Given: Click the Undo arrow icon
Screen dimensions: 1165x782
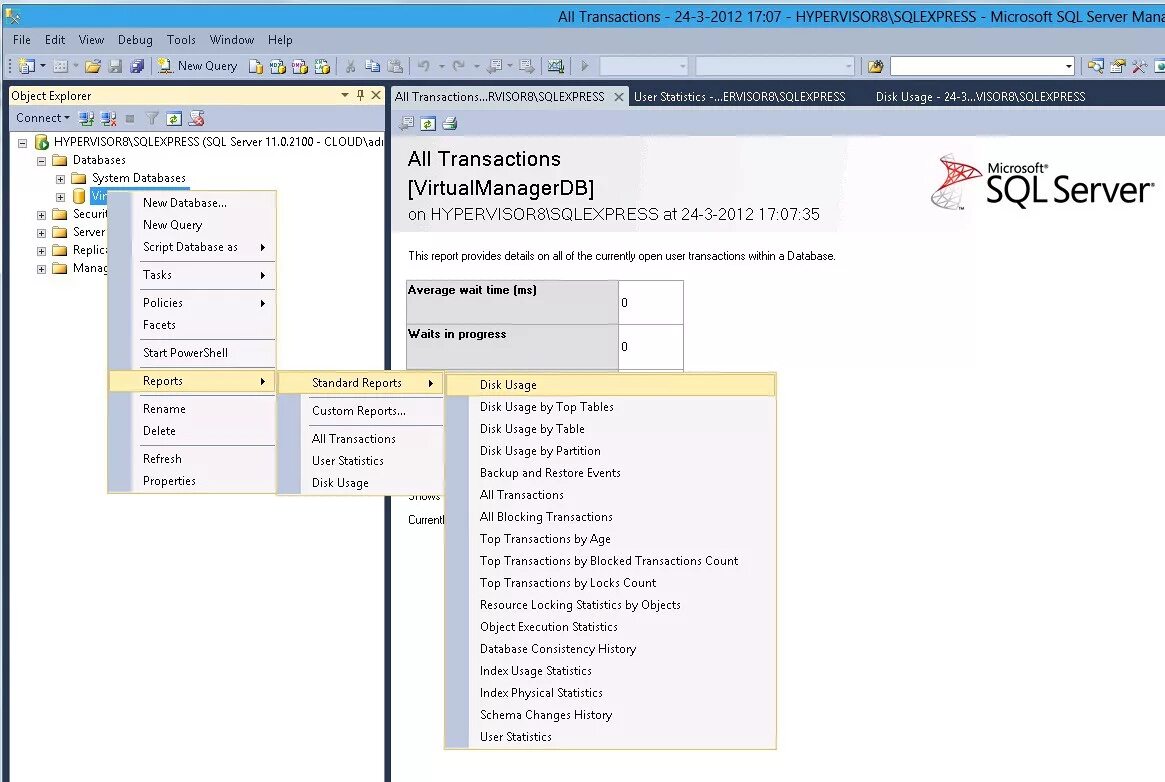Looking at the screenshot, I should pyautogui.click(x=424, y=66).
